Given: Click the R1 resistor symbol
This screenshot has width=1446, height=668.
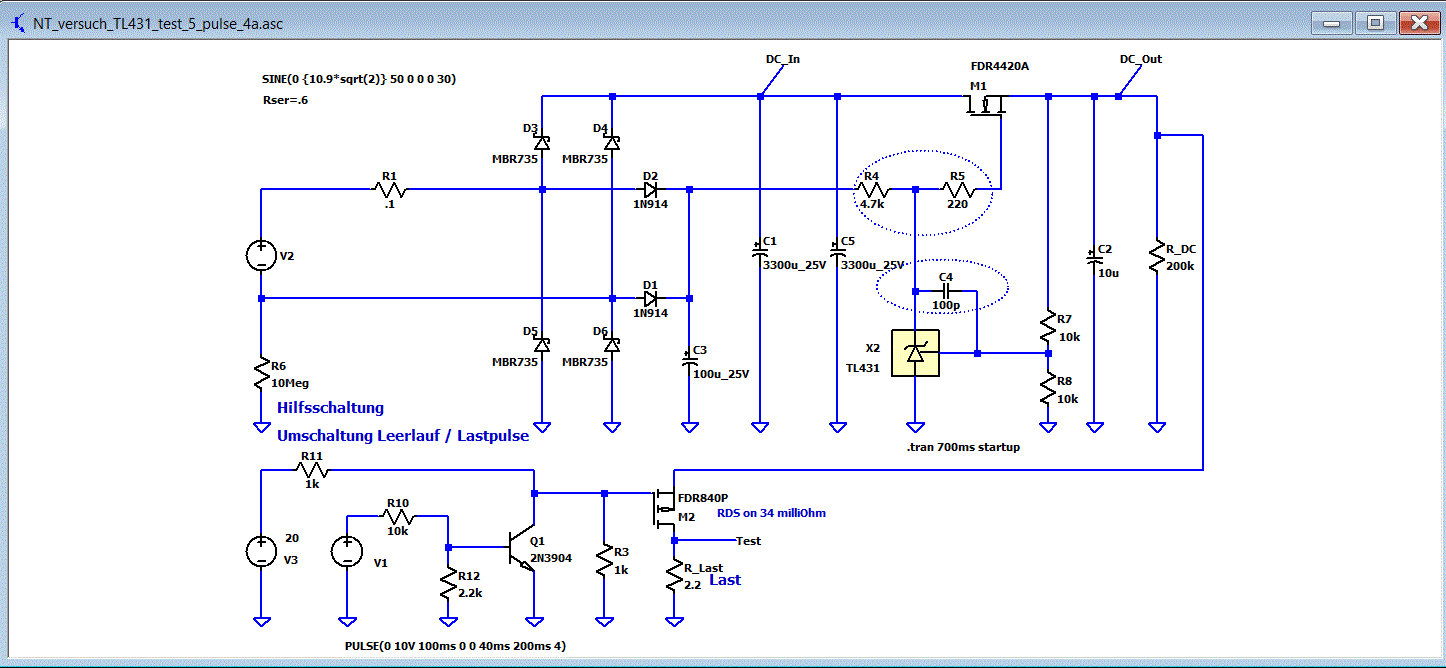Looking at the screenshot, I should pos(389,188).
